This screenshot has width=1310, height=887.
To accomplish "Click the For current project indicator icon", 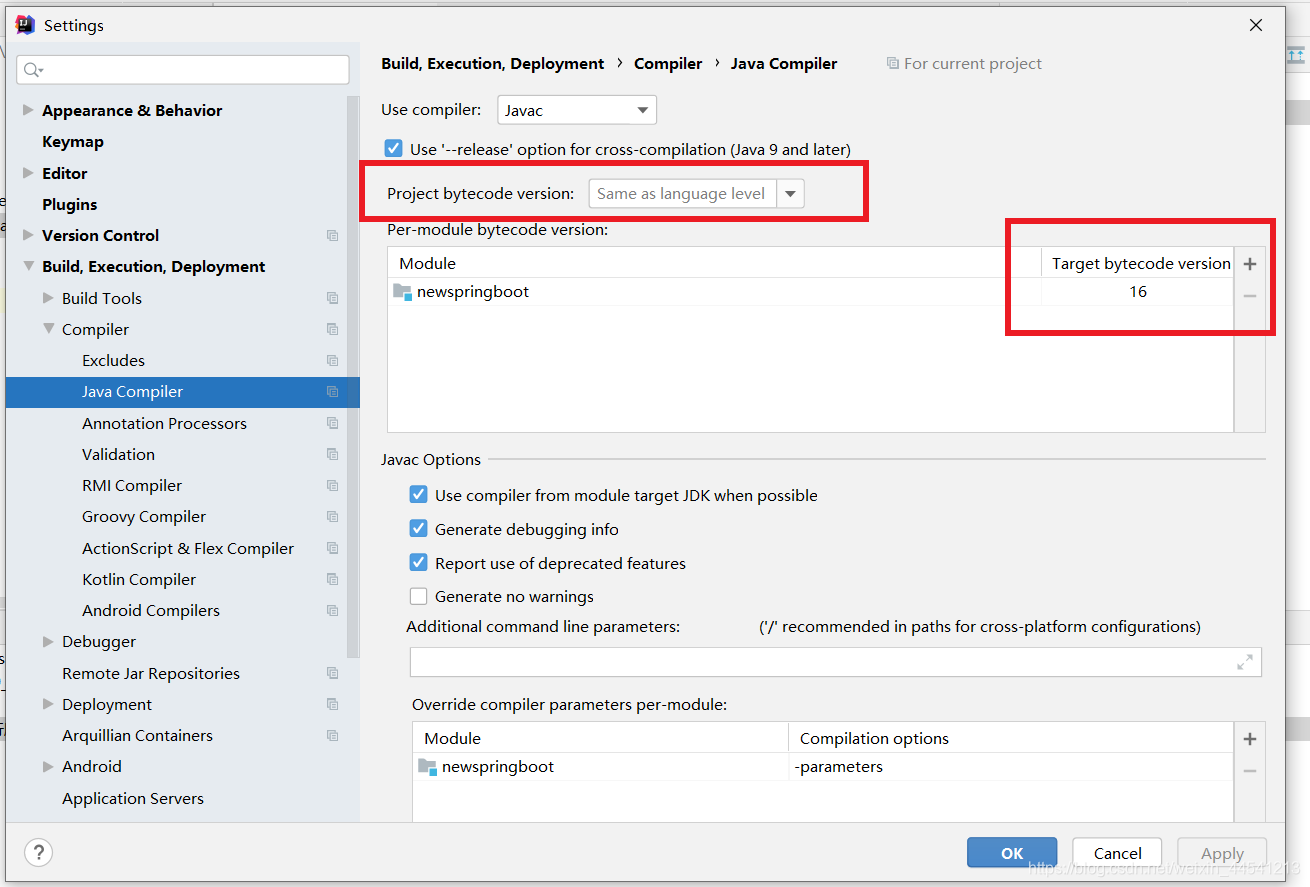I will coord(891,63).
